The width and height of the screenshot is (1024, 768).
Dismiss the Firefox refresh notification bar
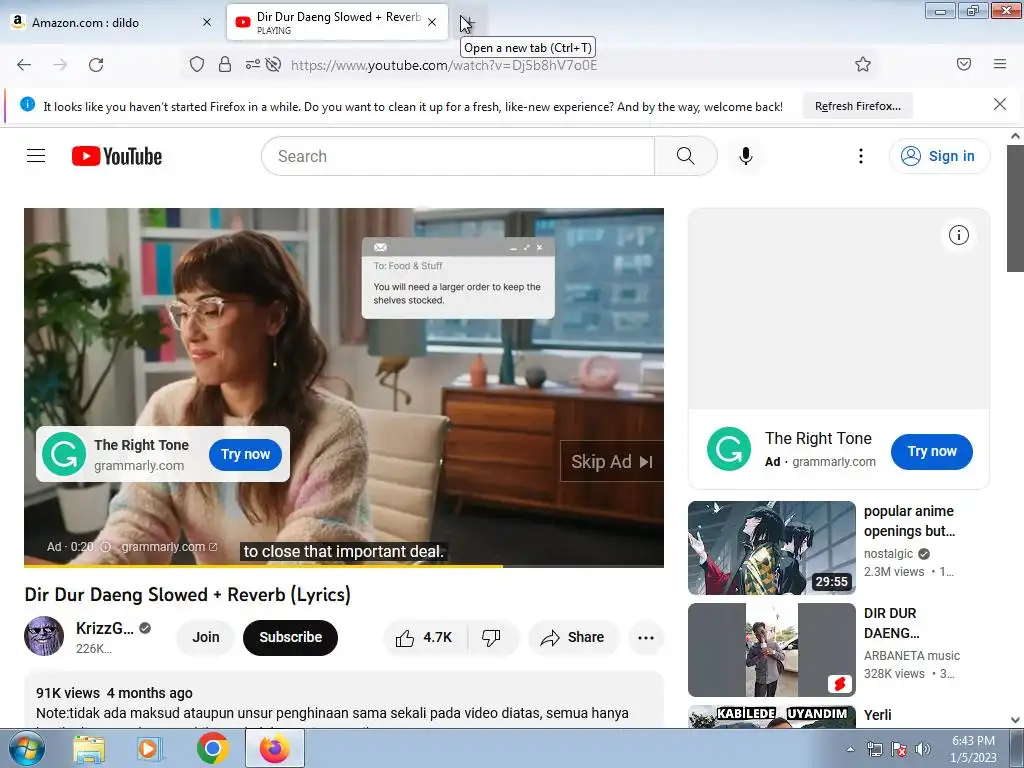1000,104
